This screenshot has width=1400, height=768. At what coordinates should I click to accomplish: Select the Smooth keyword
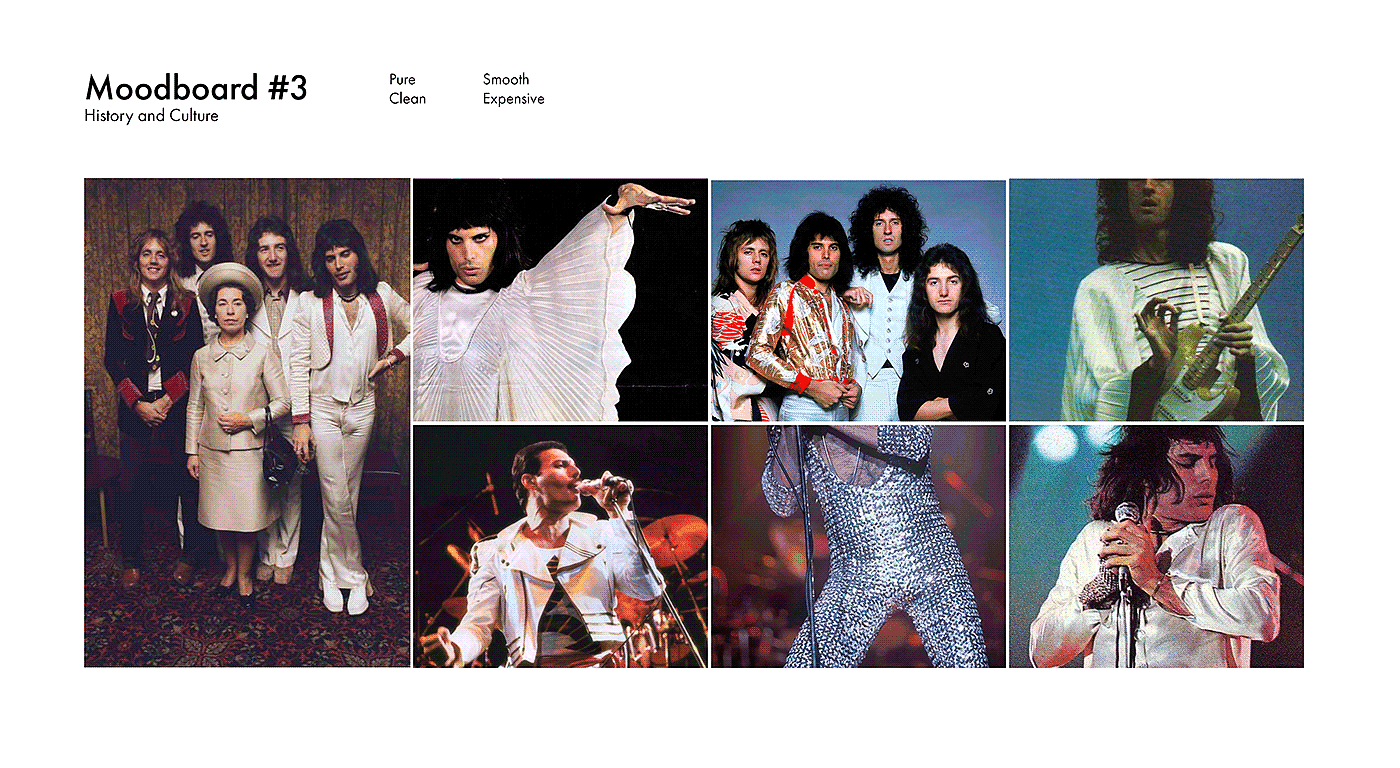[x=506, y=79]
